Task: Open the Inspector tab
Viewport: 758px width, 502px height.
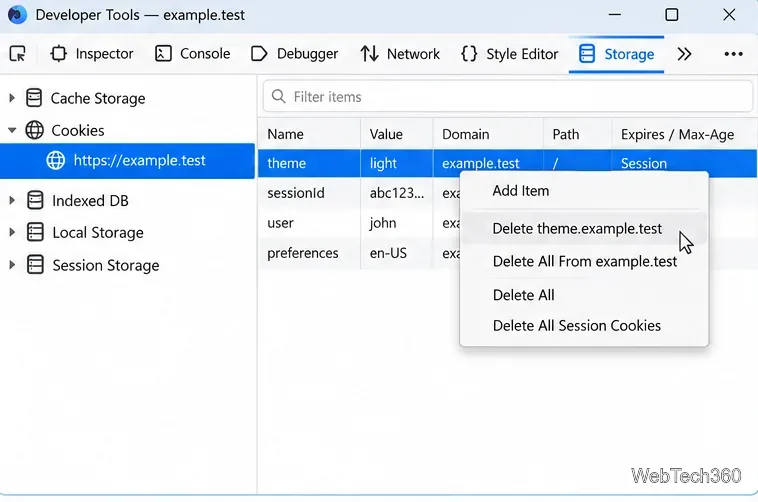Action: (x=91, y=54)
